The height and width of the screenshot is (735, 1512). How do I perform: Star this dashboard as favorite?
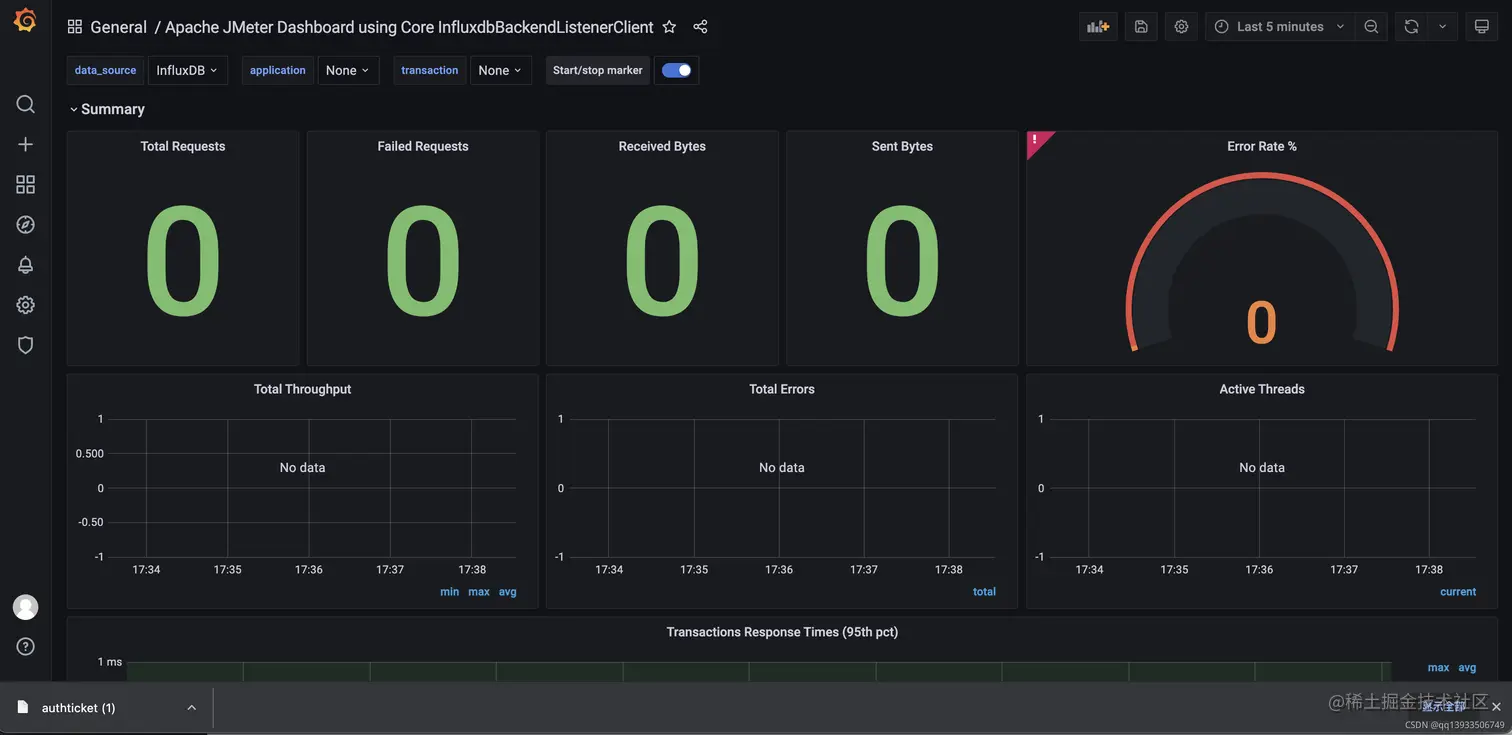669,27
